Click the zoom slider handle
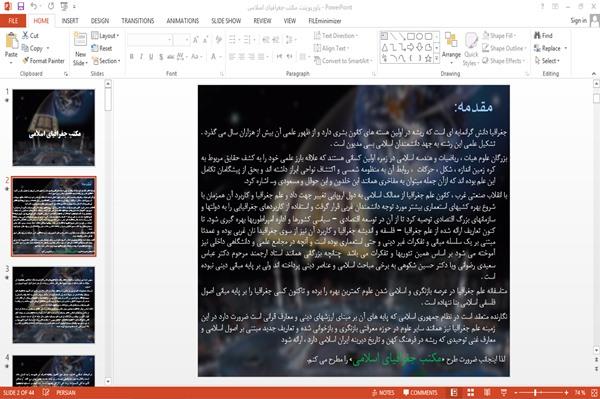This screenshot has width=600, height=399. [535, 392]
